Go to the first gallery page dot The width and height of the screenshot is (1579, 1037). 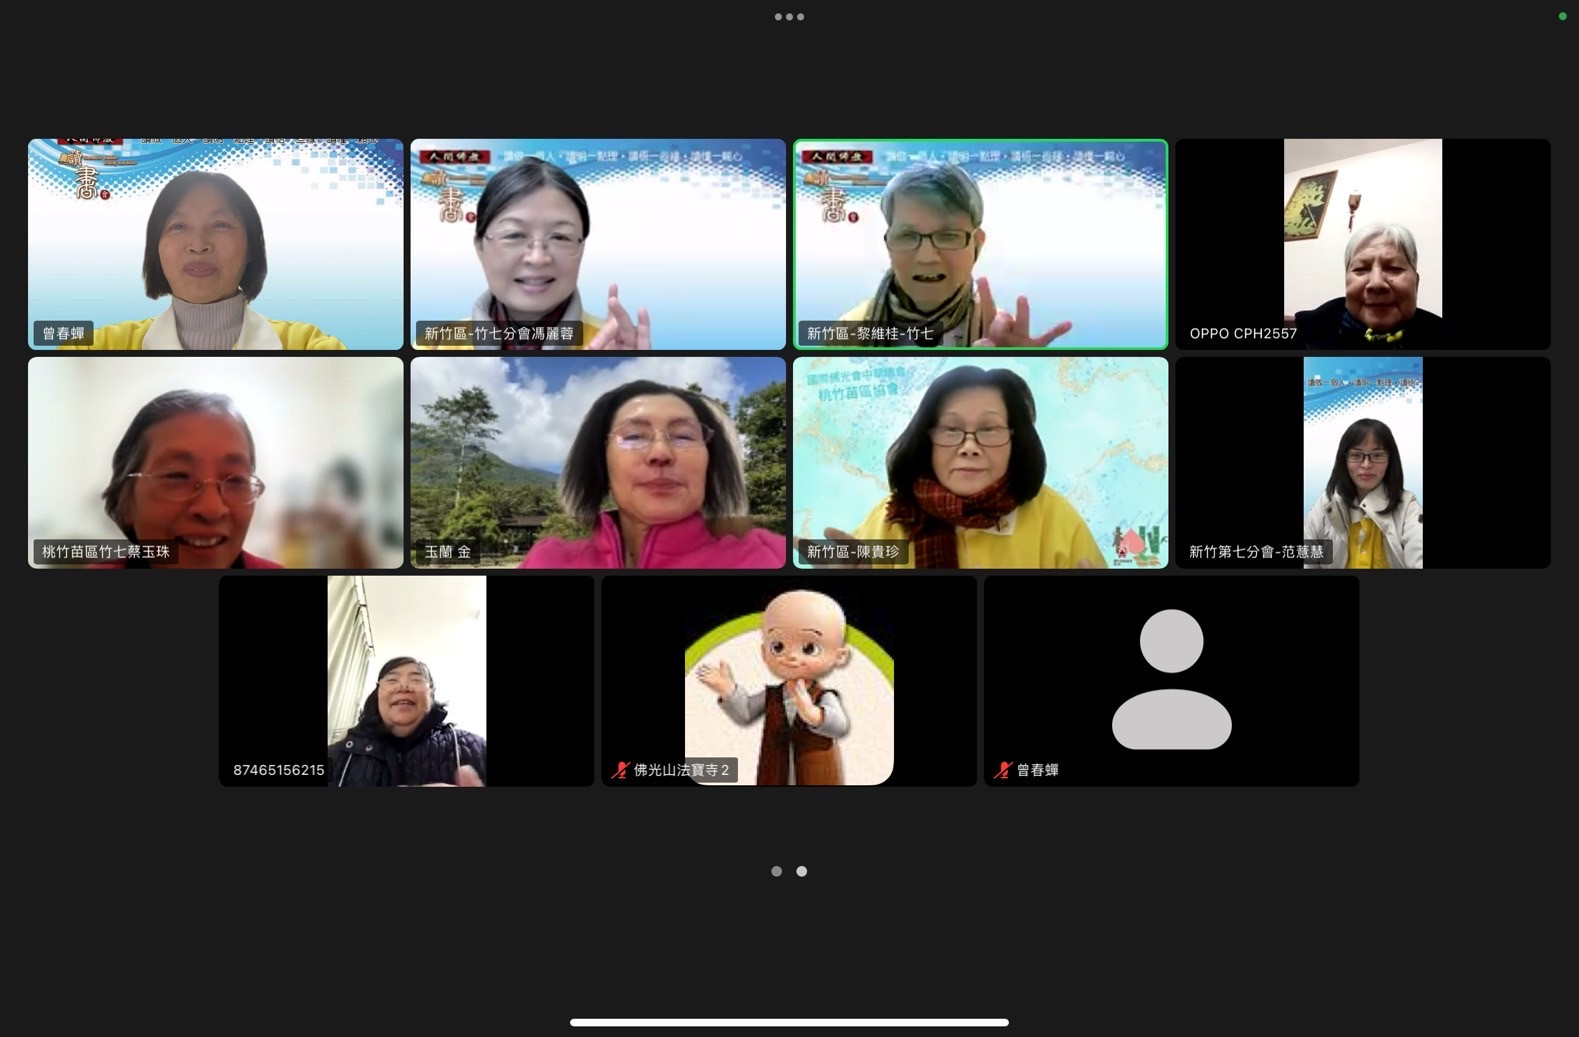[x=776, y=871]
